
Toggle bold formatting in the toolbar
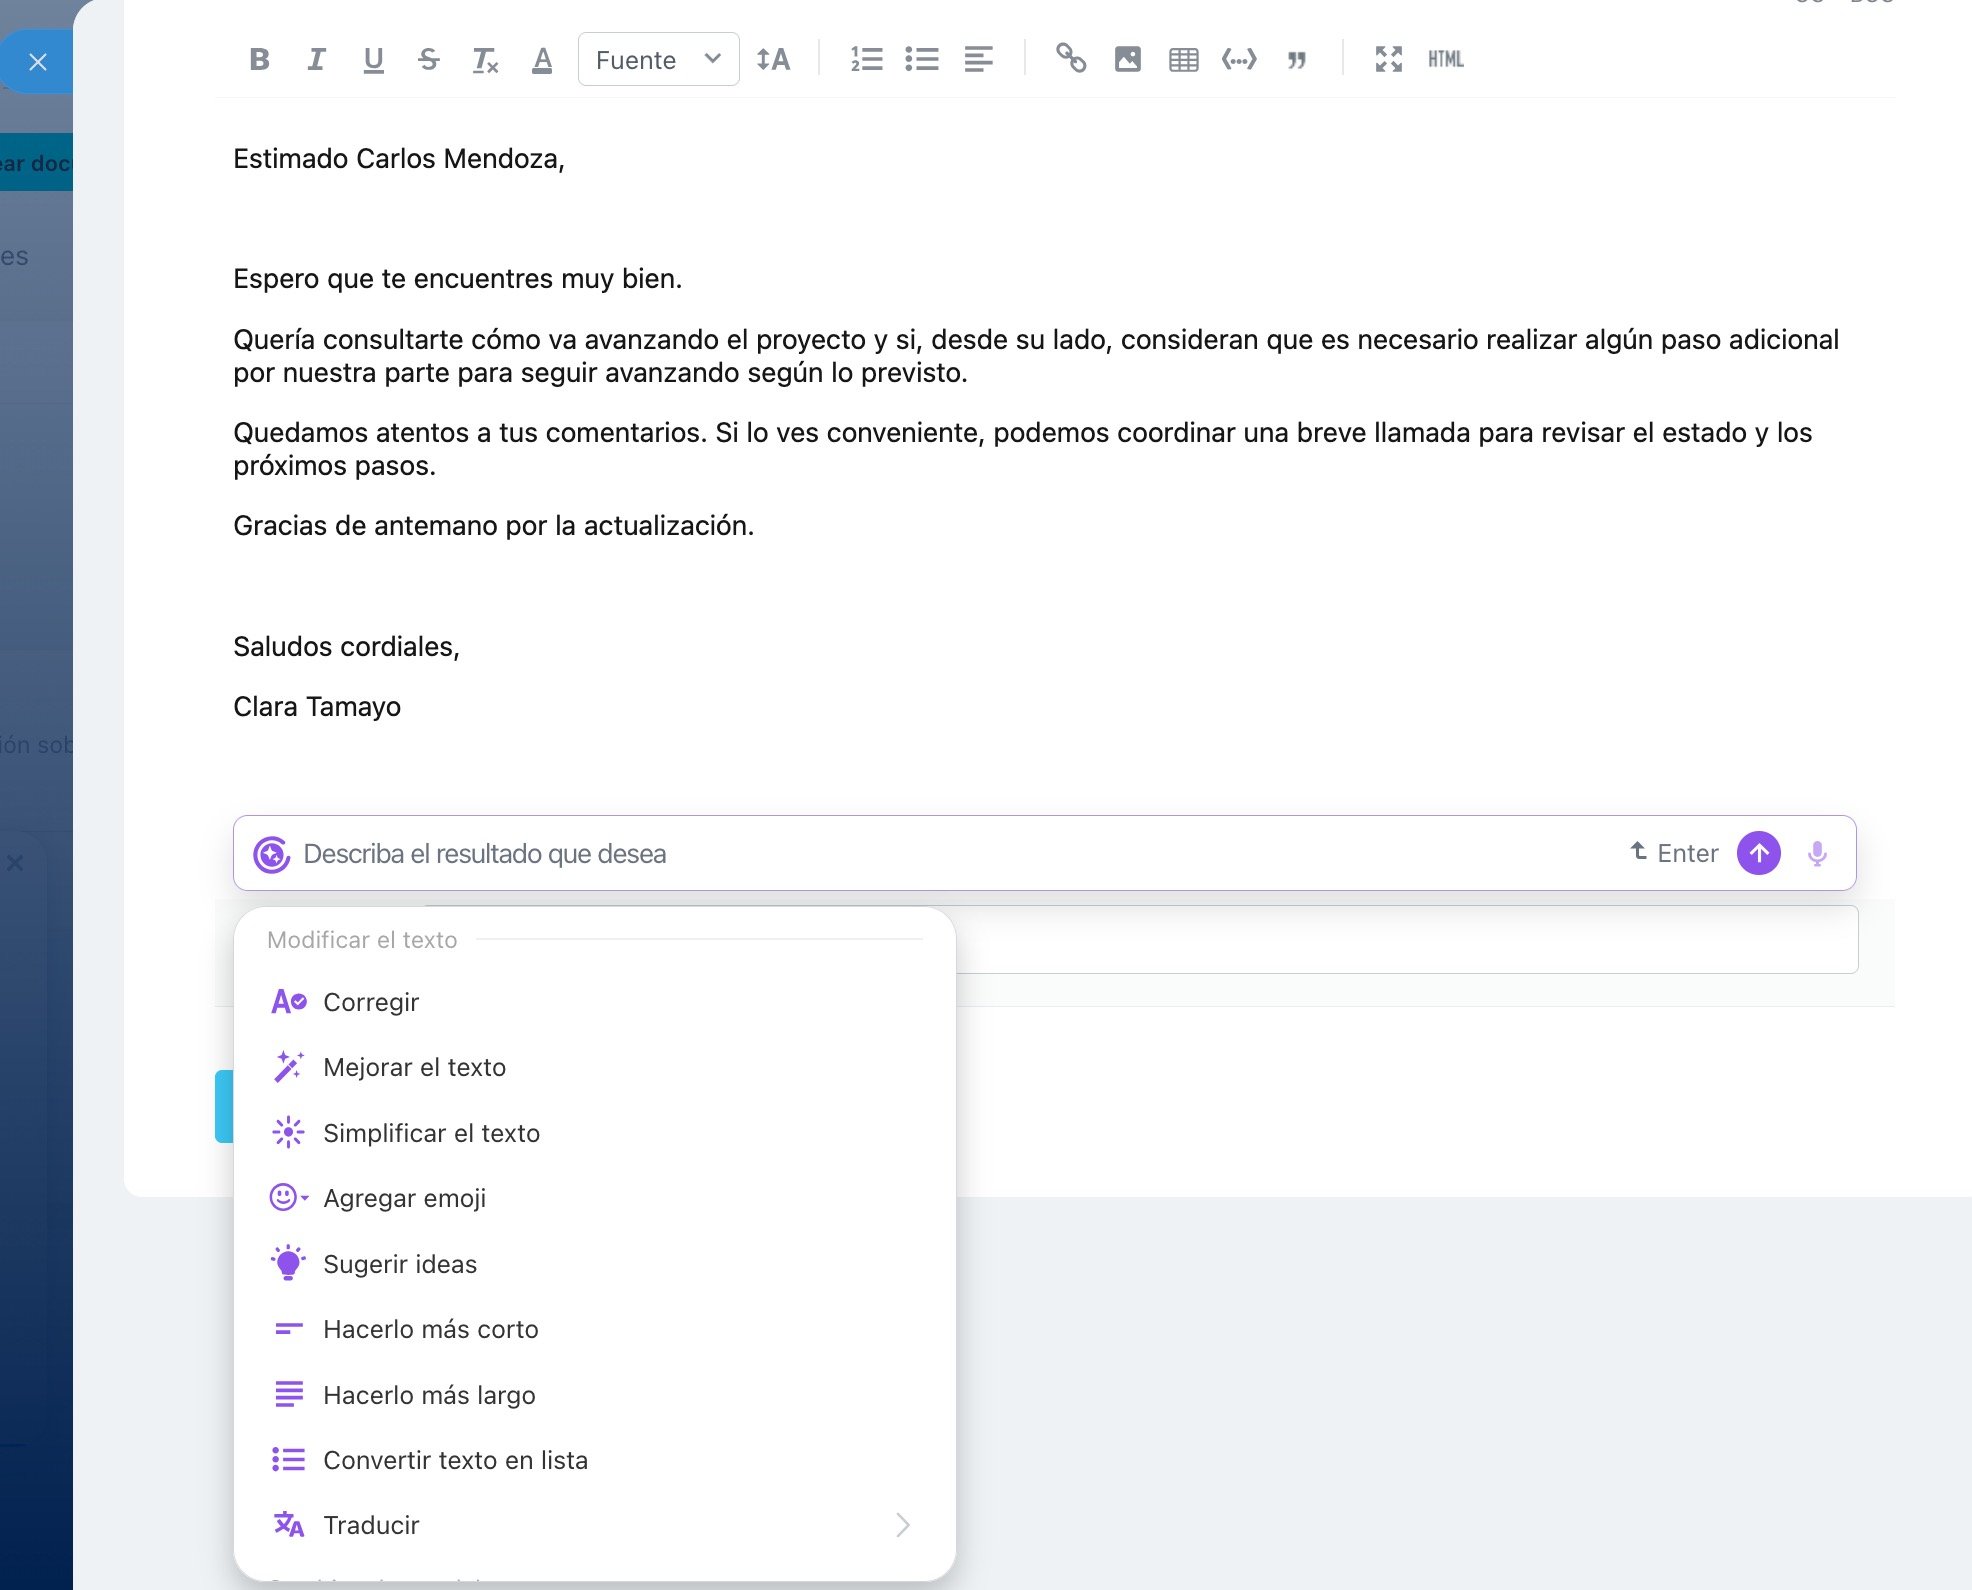pos(259,60)
